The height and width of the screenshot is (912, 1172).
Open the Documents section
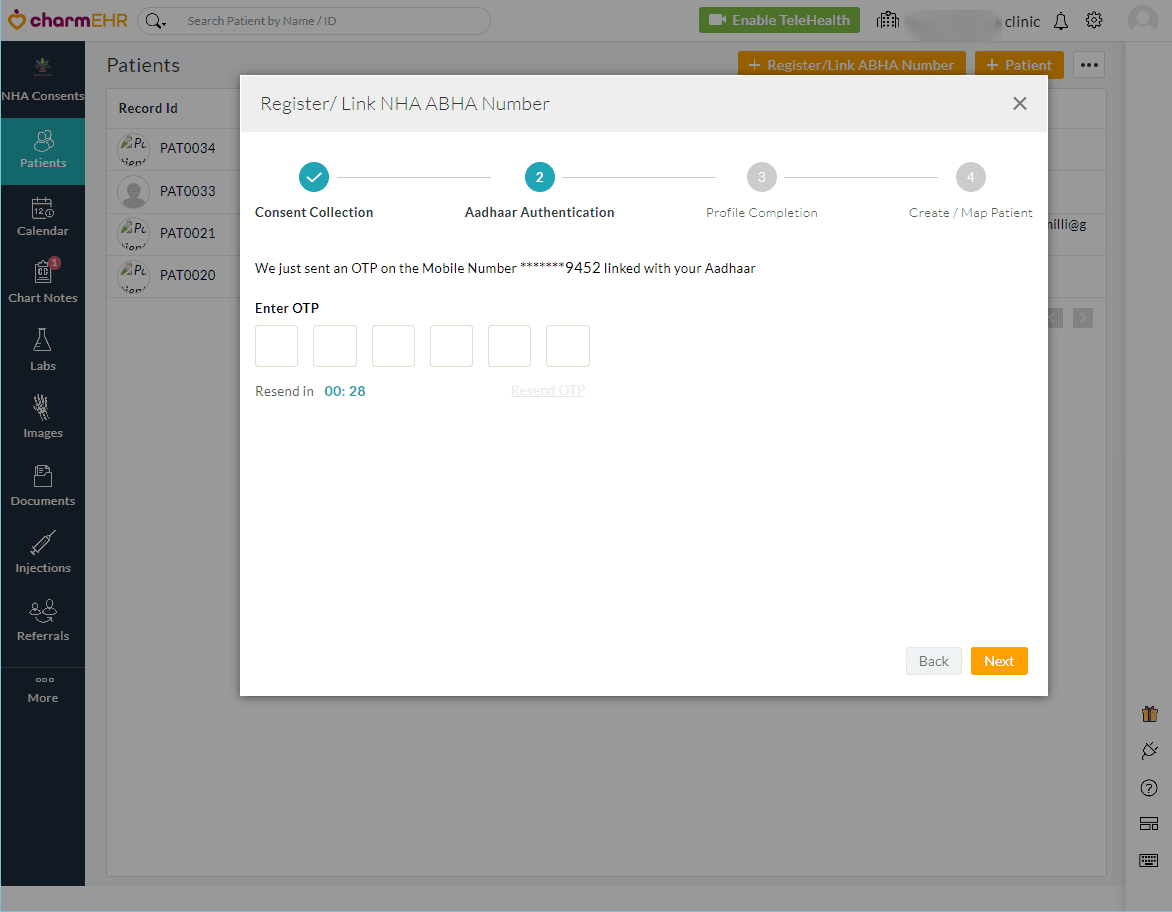(43, 484)
